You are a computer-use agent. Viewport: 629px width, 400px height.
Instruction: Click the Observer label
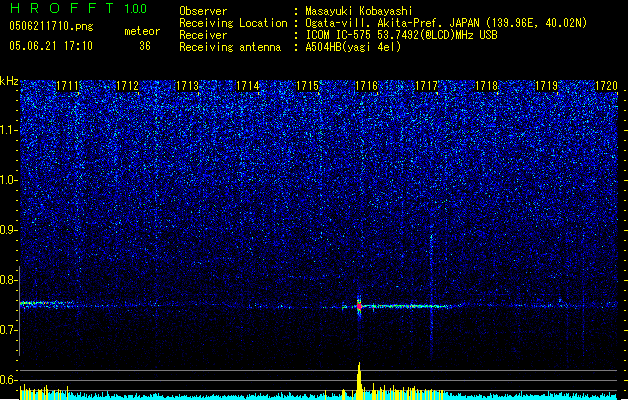coord(203,11)
